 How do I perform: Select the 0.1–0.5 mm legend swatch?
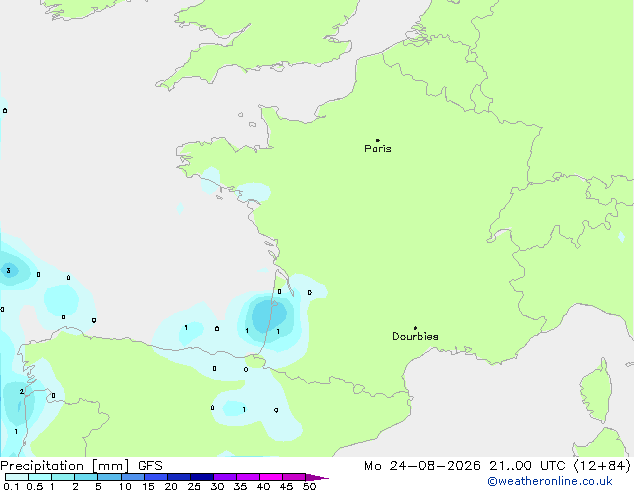click(17, 477)
